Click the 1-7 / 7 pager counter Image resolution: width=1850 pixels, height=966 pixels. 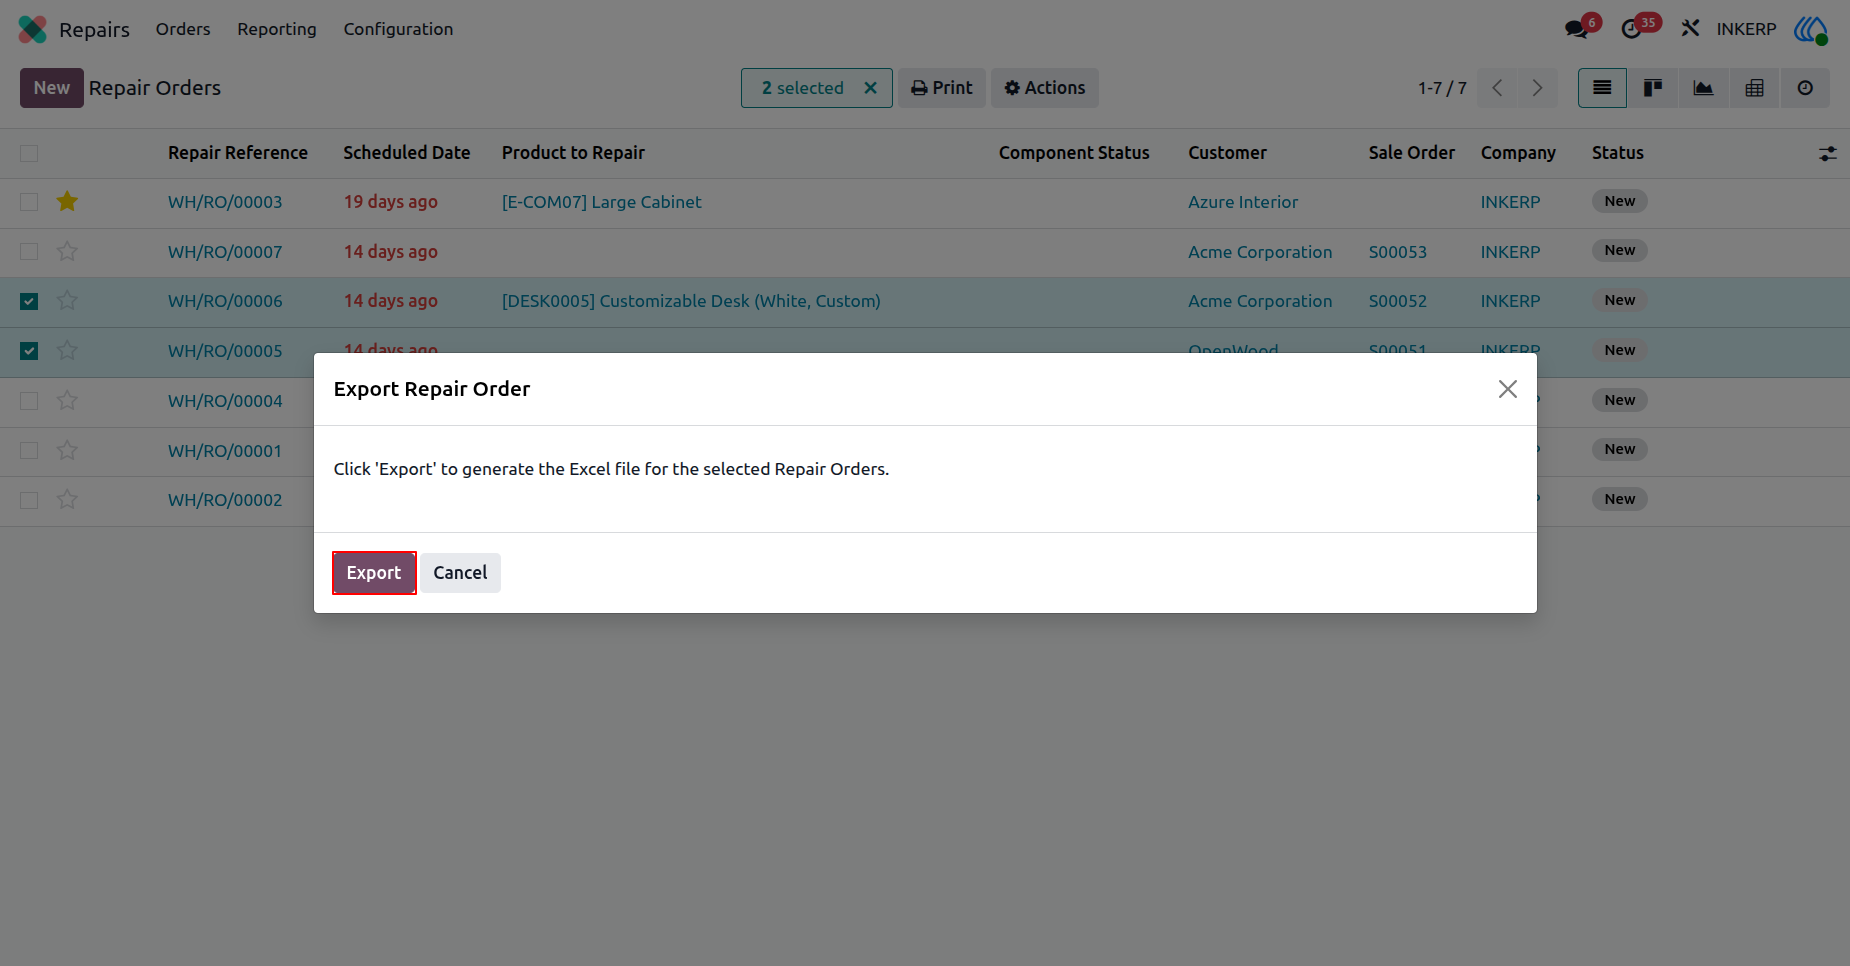[1442, 88]
